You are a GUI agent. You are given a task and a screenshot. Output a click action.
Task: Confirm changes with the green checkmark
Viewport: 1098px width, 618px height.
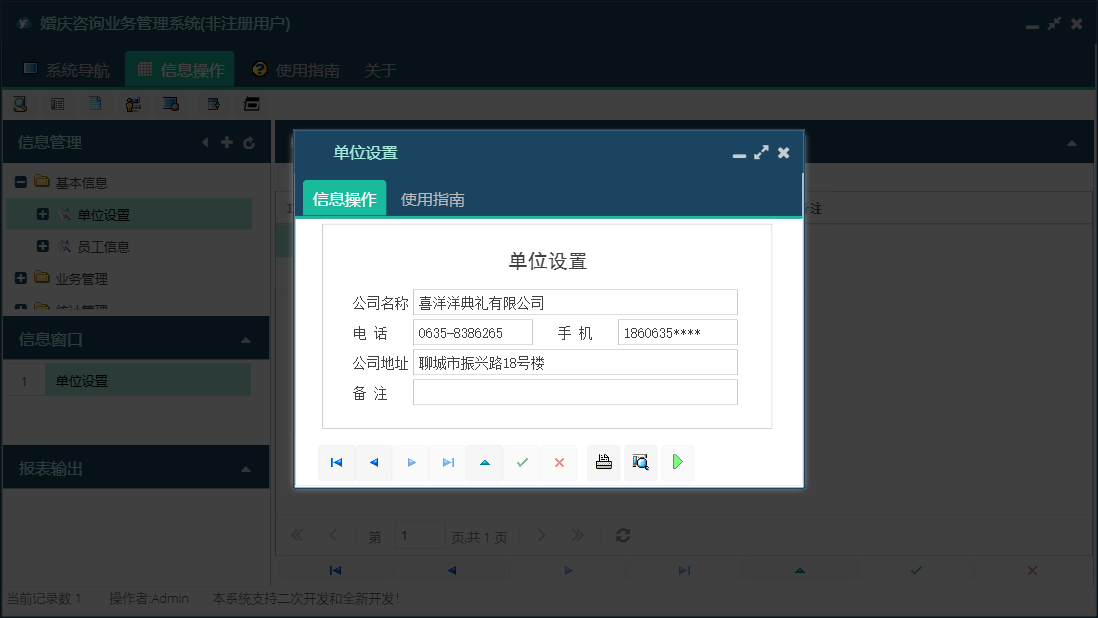[x=521, y=462]
